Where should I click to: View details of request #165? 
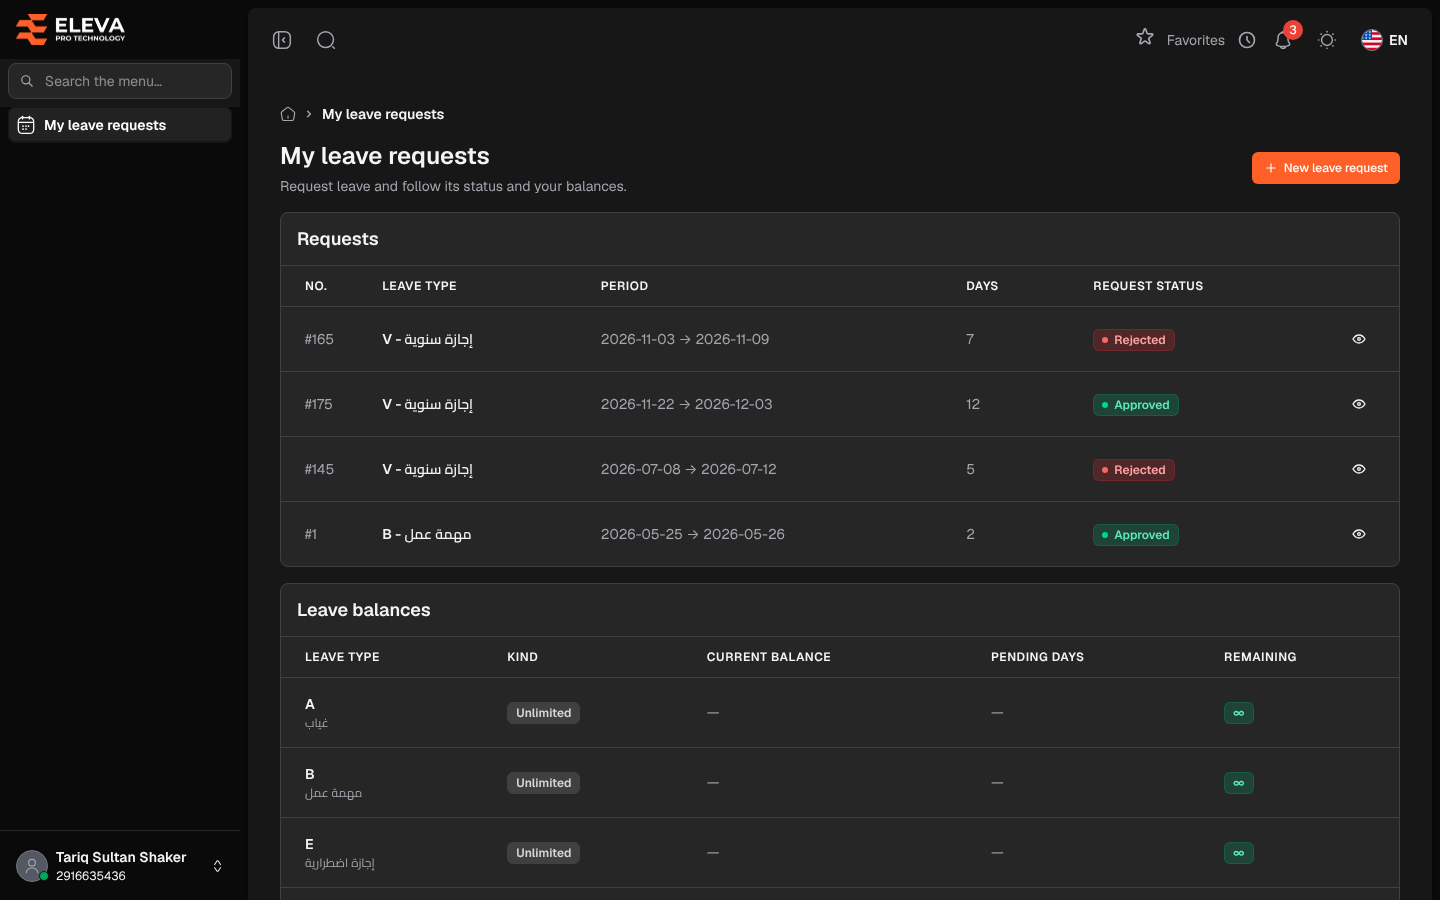(x=1359, y=339)
